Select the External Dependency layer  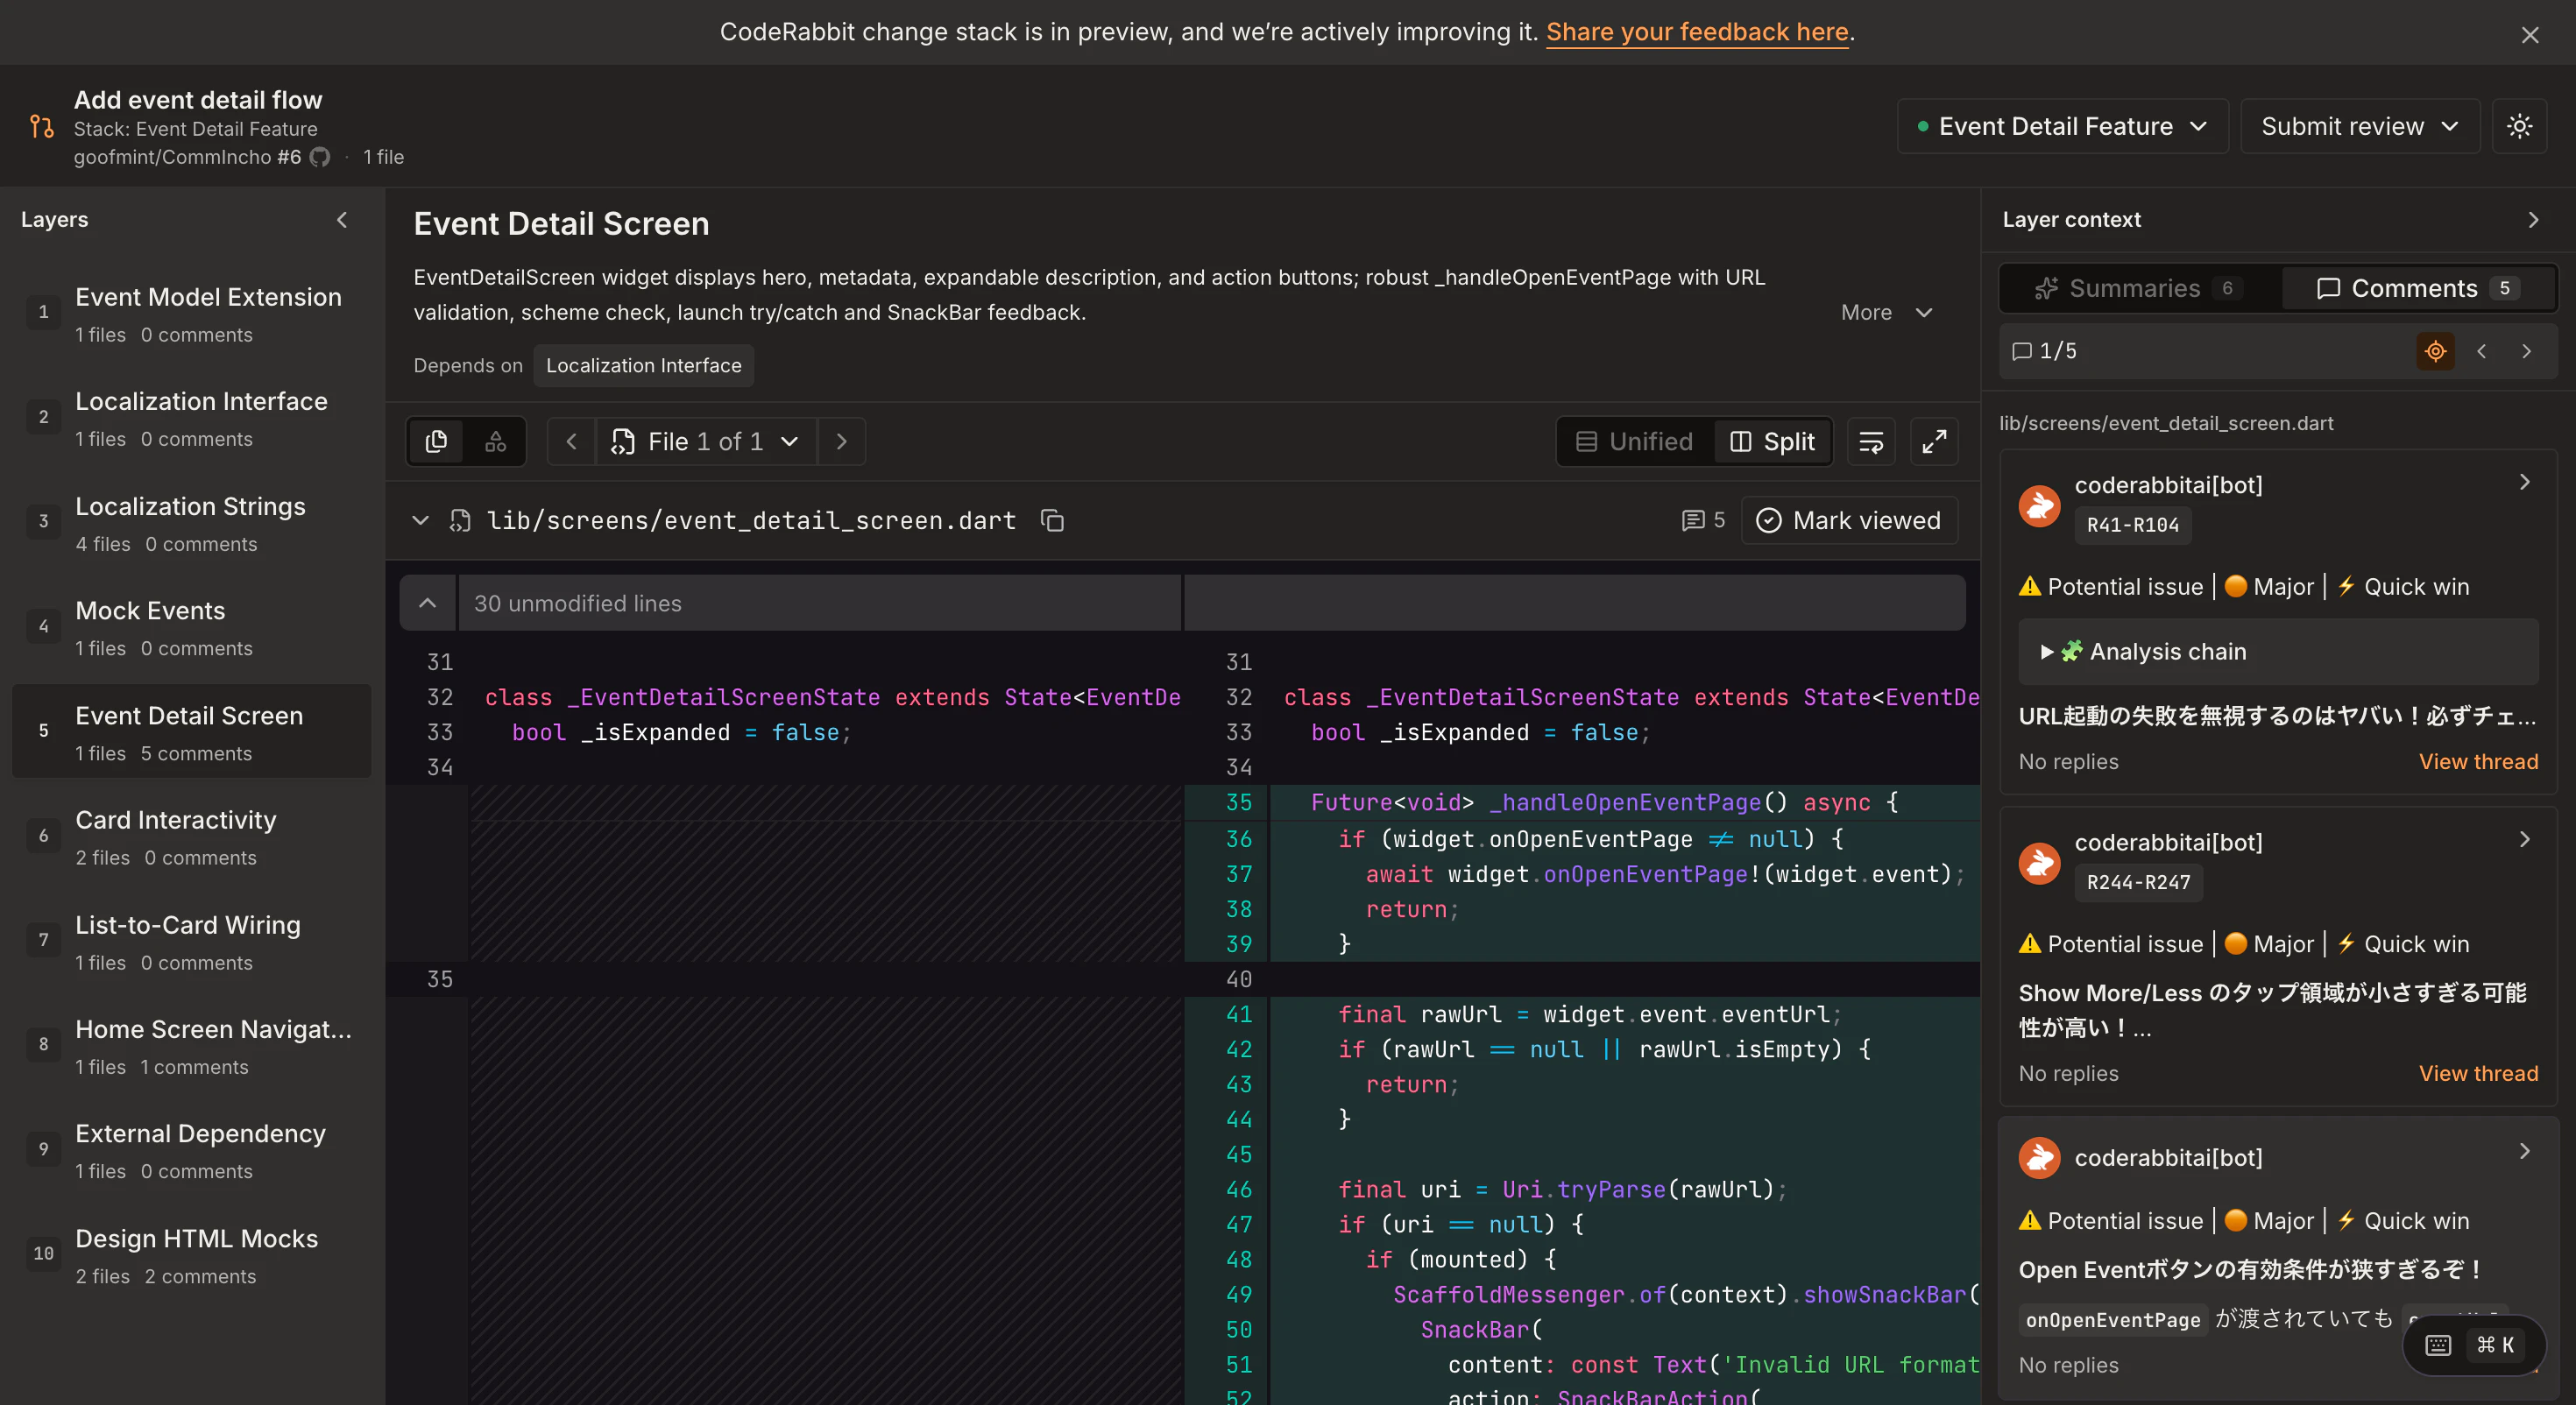192,1150
